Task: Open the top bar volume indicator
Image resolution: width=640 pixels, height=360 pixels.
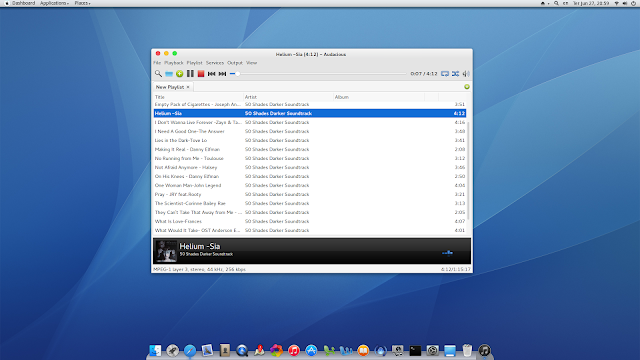Action: point(625,3)
